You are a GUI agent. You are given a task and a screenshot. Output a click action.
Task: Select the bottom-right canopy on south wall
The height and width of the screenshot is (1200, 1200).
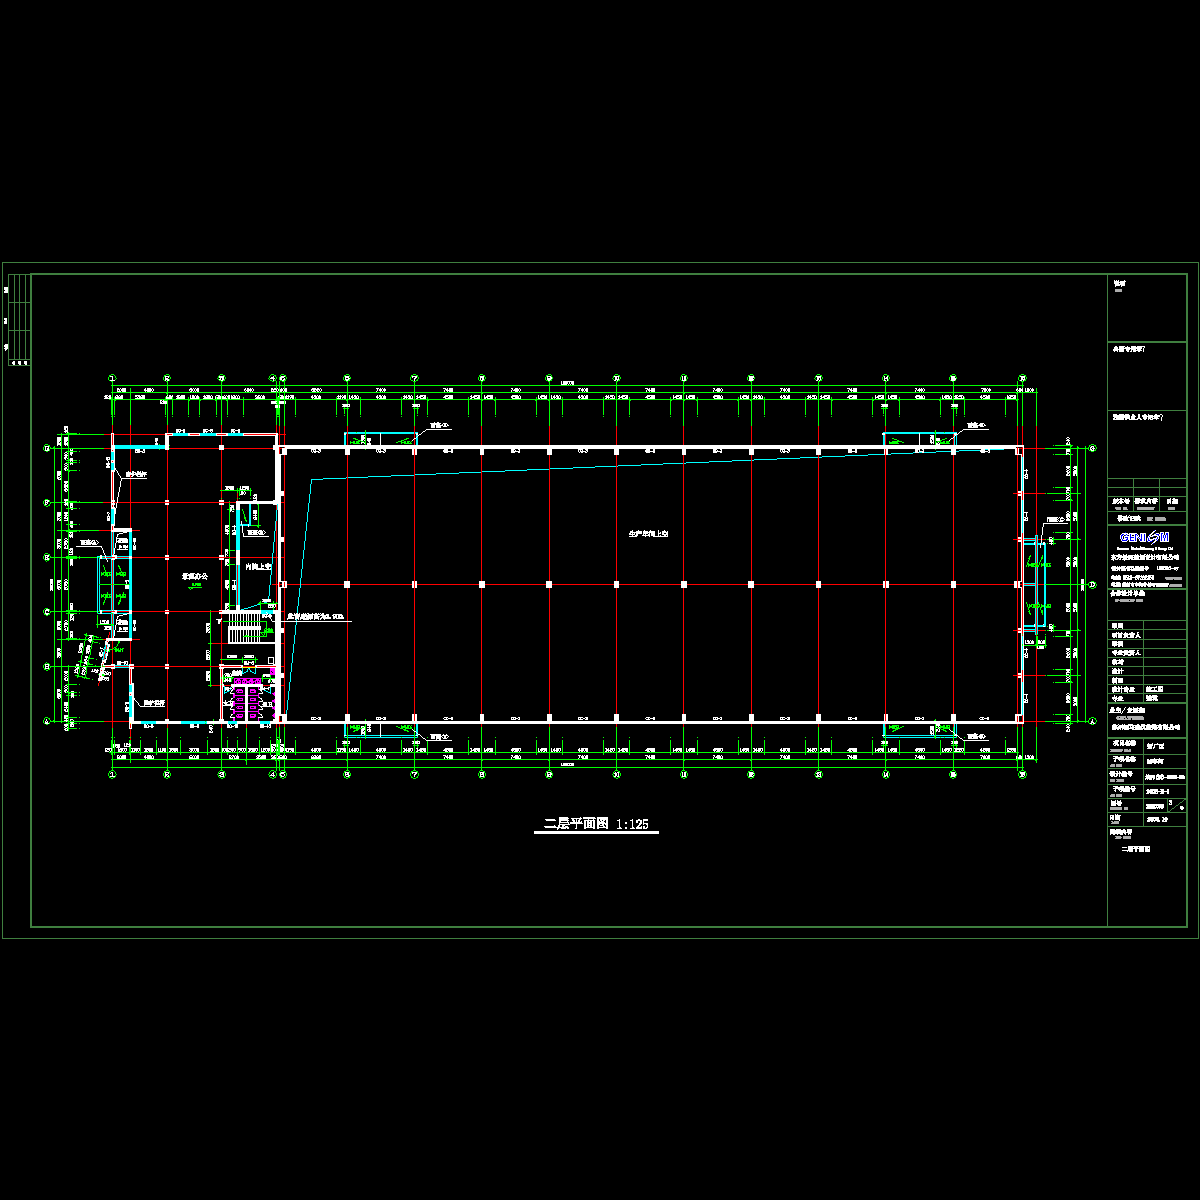919,730
